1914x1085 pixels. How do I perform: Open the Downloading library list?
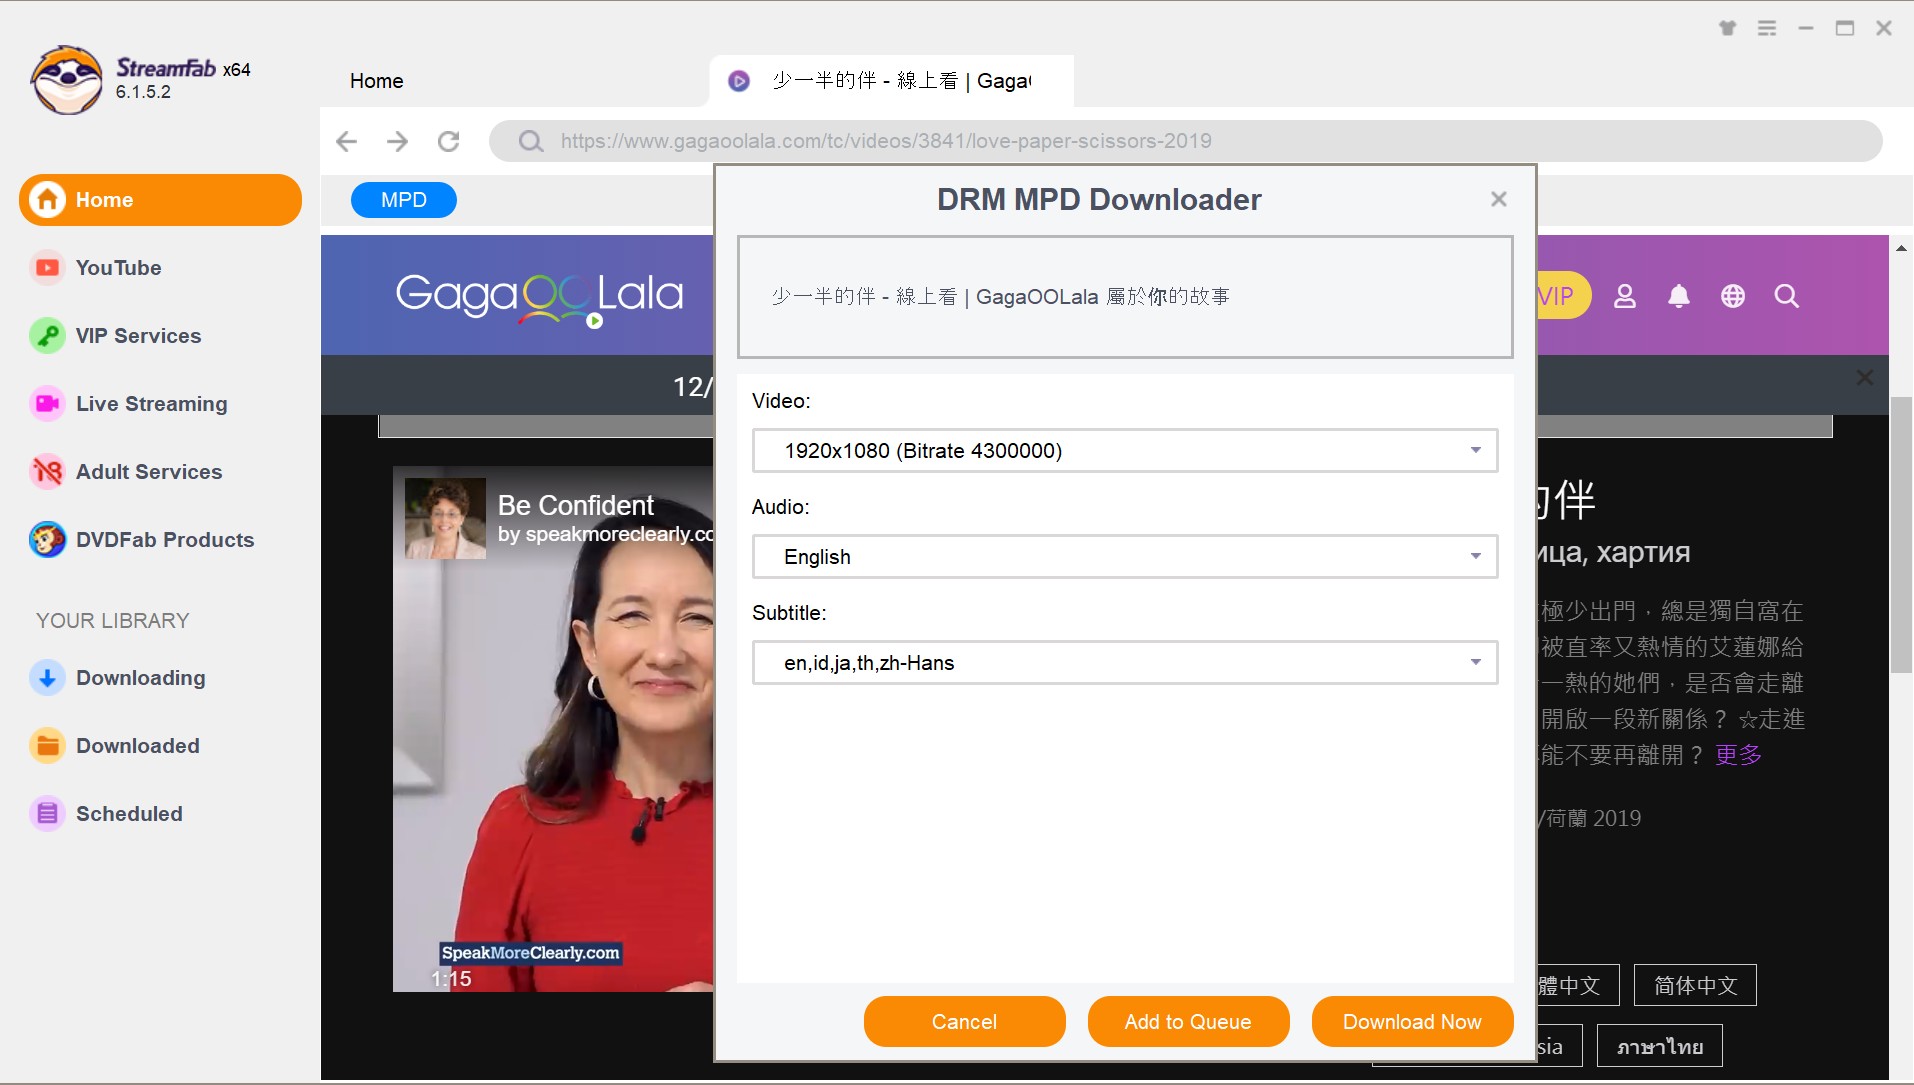(x=140, y=678)
